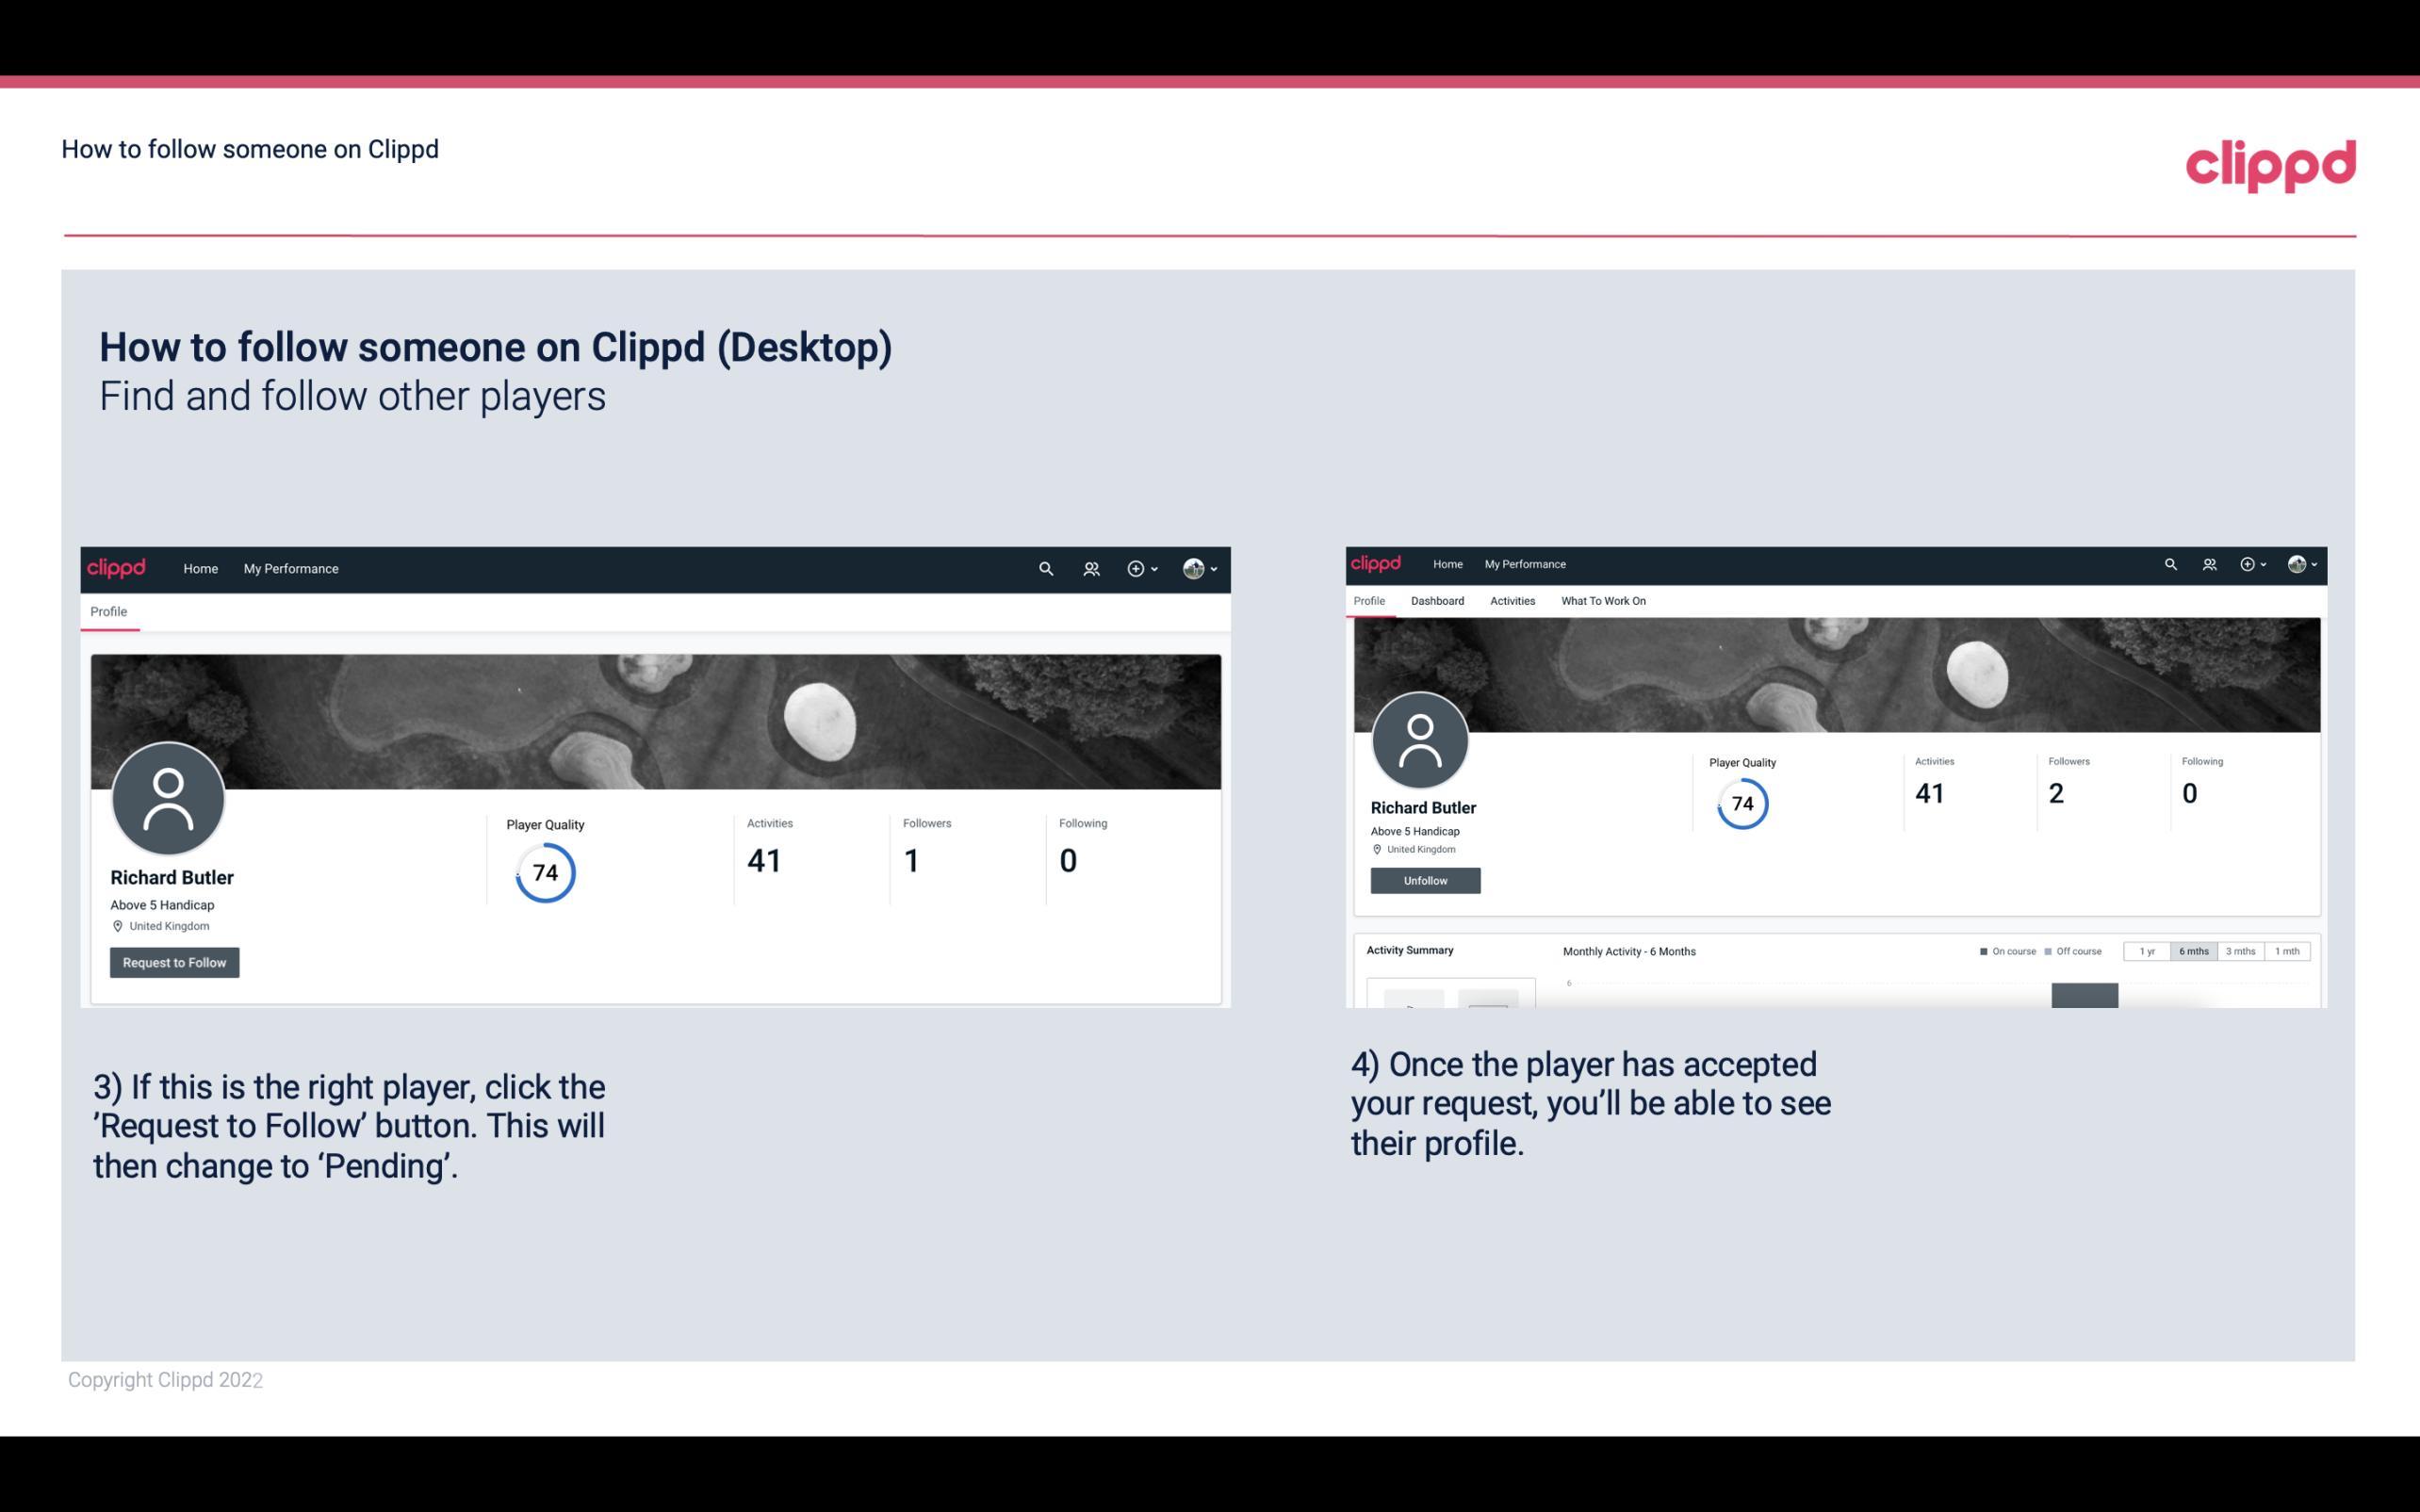The image size is (2420, 1512).
Task: Click the 'Unfollow' button on right panel
Action: tap(1423, 880)
